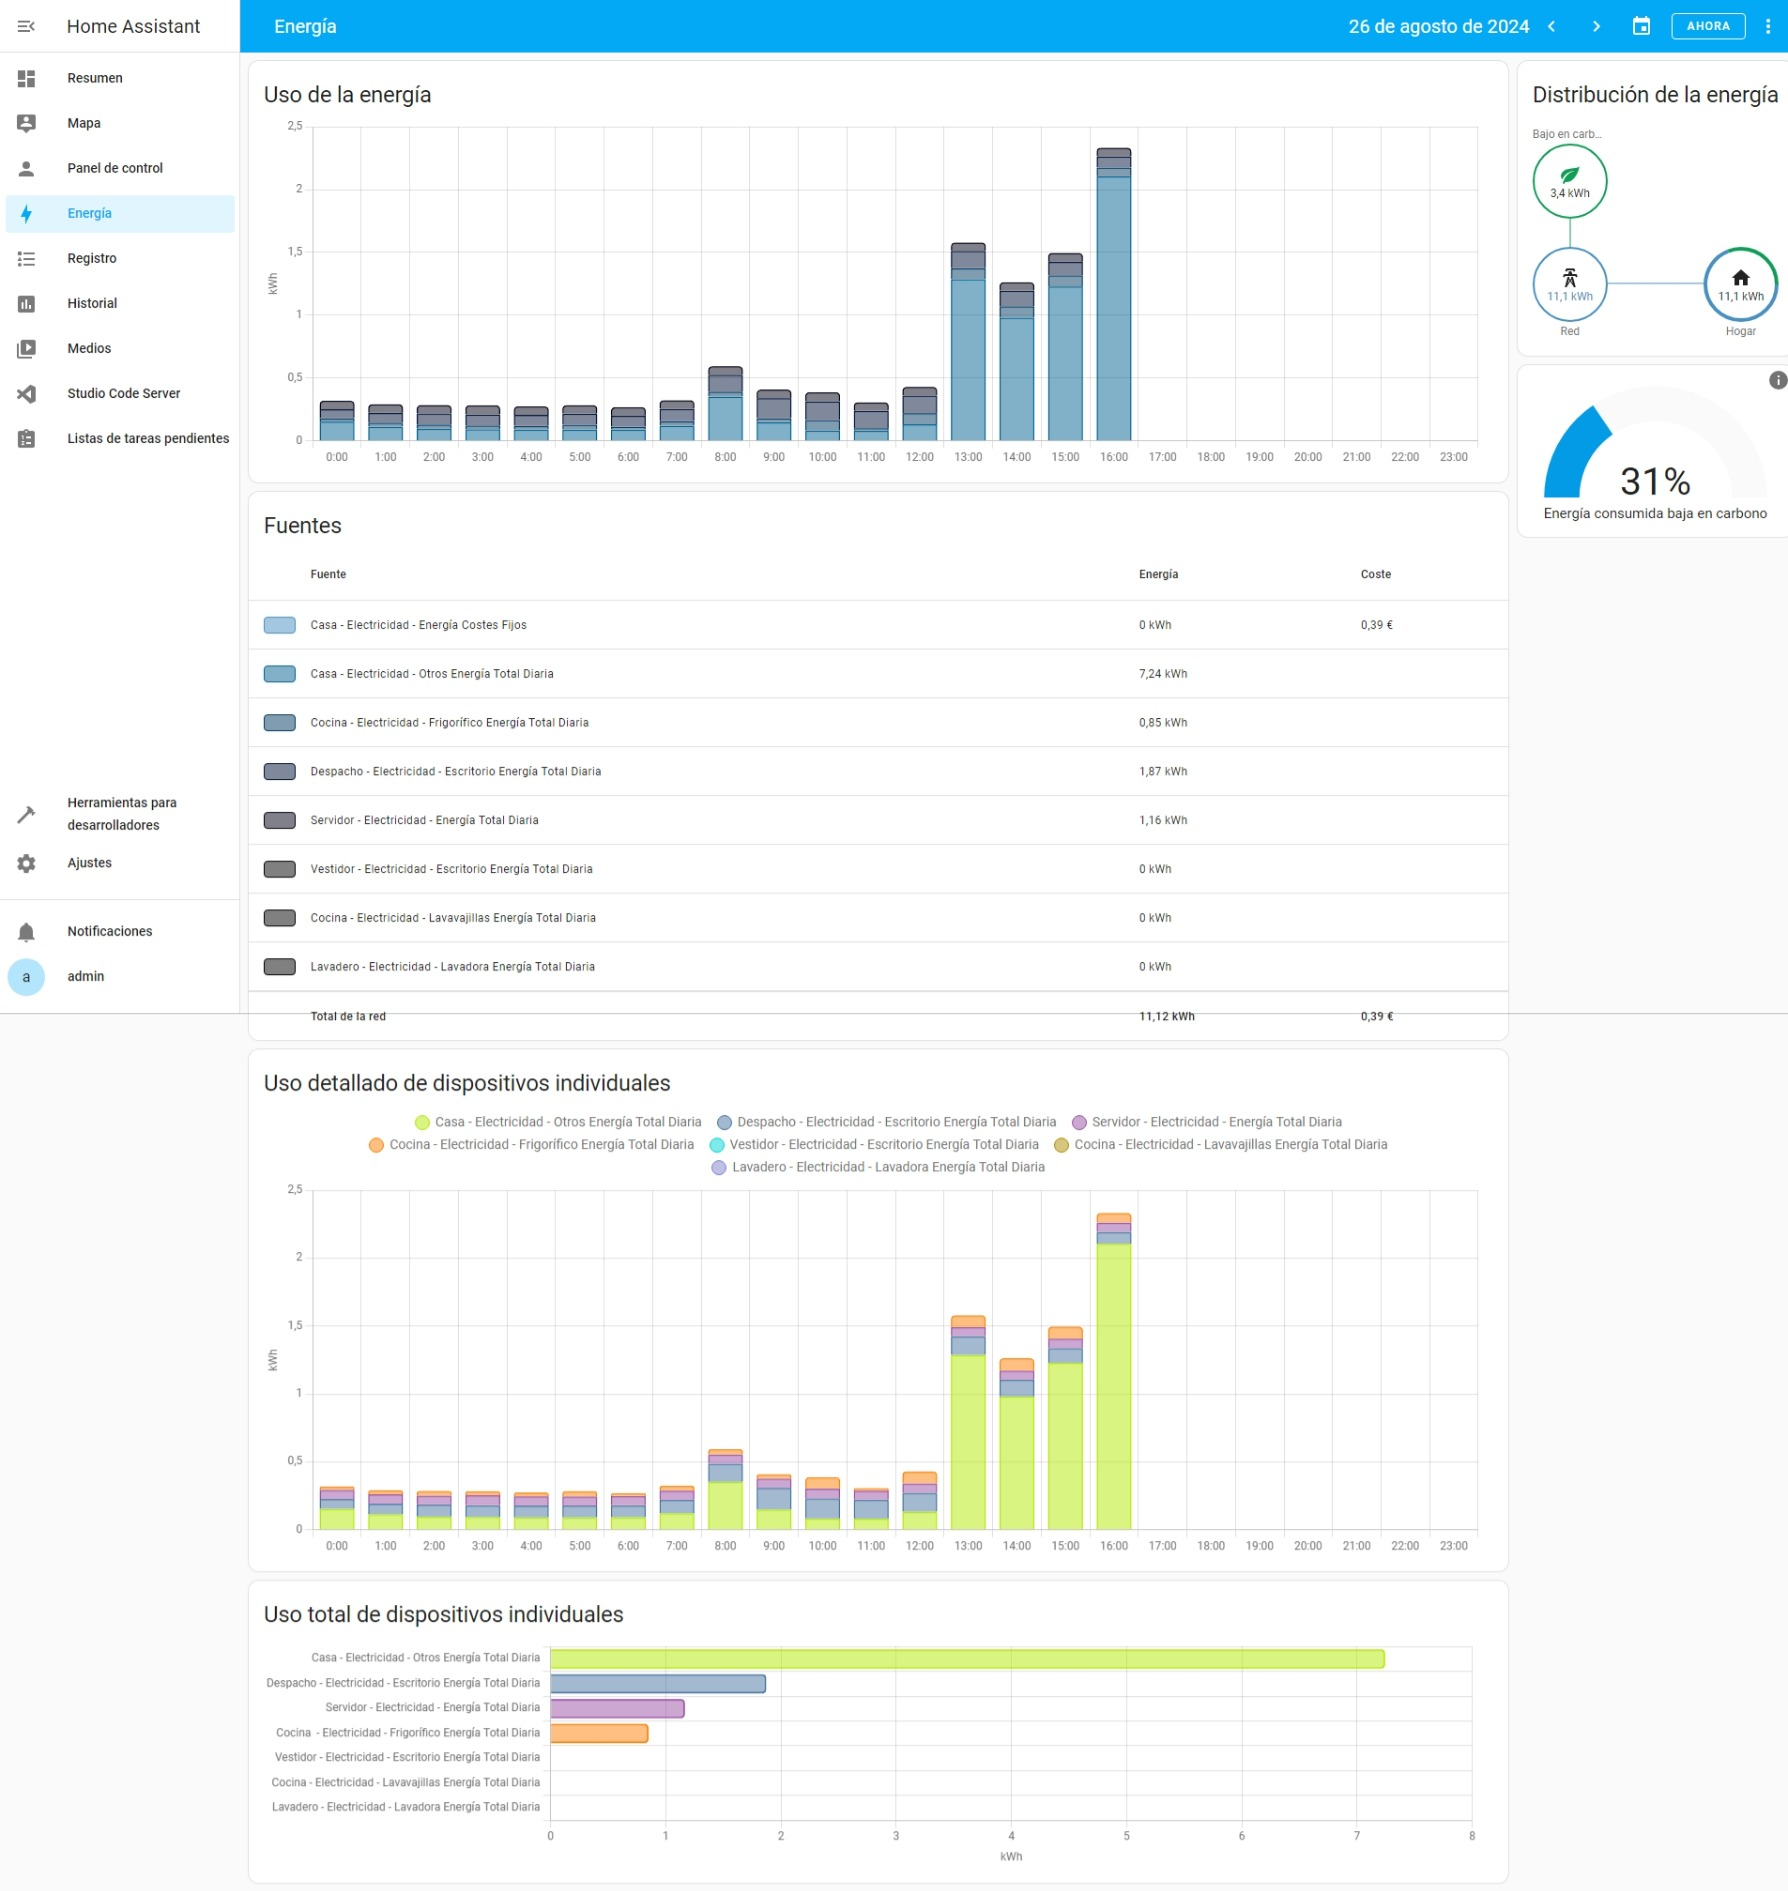The image size is (1788, 1891).
Task: Select the low-carbon leaf circle
Action: pyautogui.click(x=1569, y=181)
